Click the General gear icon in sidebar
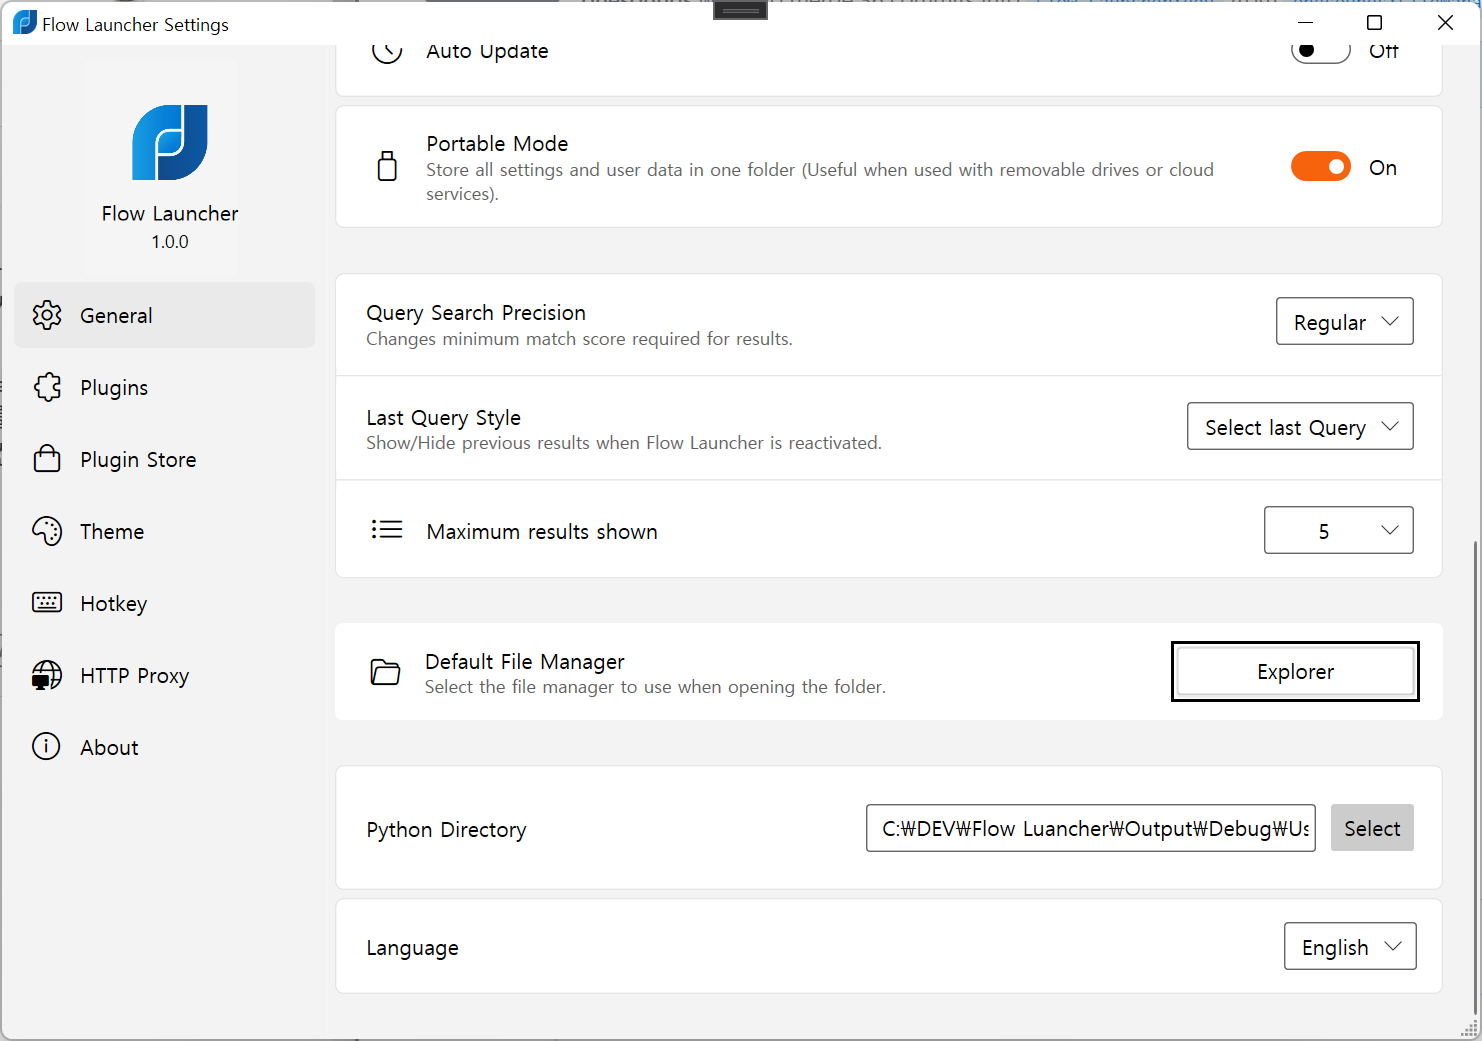 pyautogui.click(x=47, y=315)
